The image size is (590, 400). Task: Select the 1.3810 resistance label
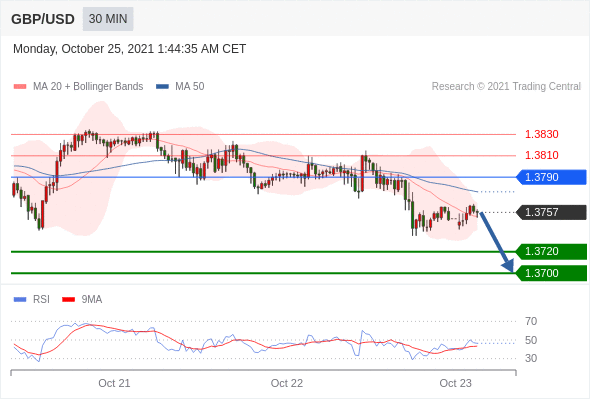(541, 155)
